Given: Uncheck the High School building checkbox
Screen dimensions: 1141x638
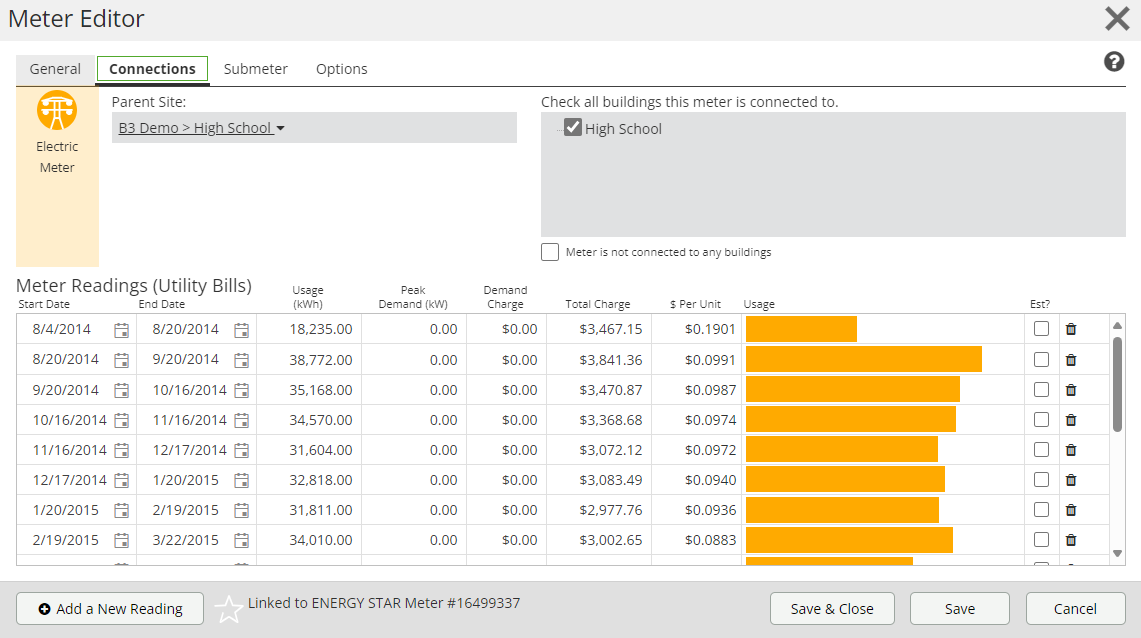Looking at the screenshot, I should (573, 128).
